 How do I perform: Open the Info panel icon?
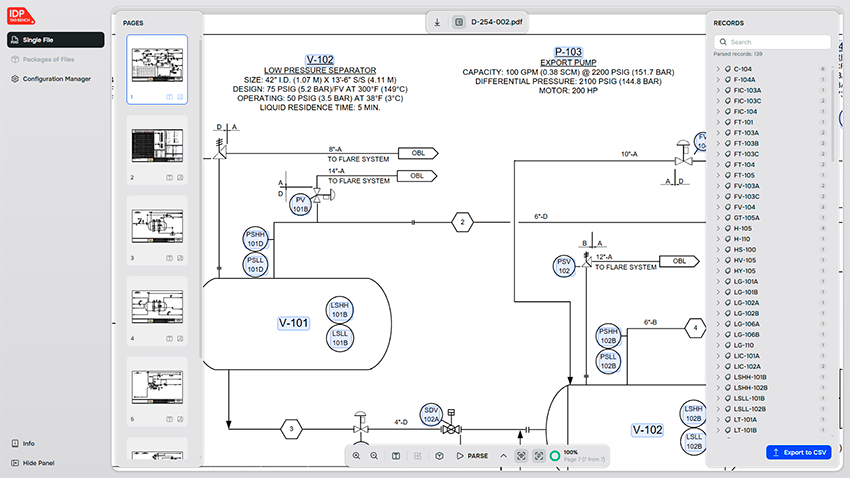tap(14, 443)
